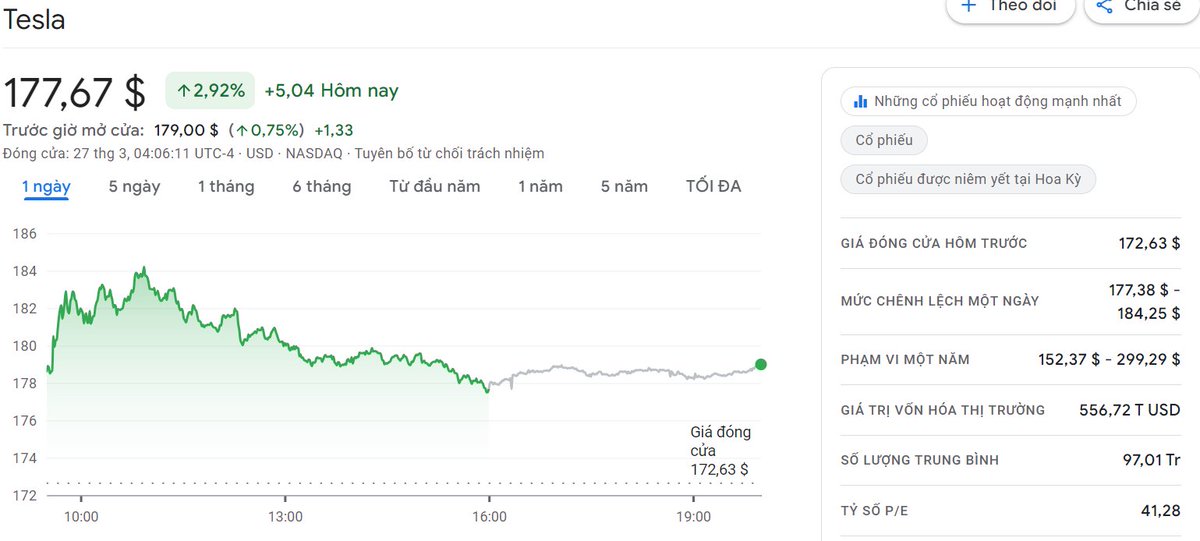1200x541 pixels.
Task: Click the bar chart icon in the most active stocks chip
Action: [860, 101]
